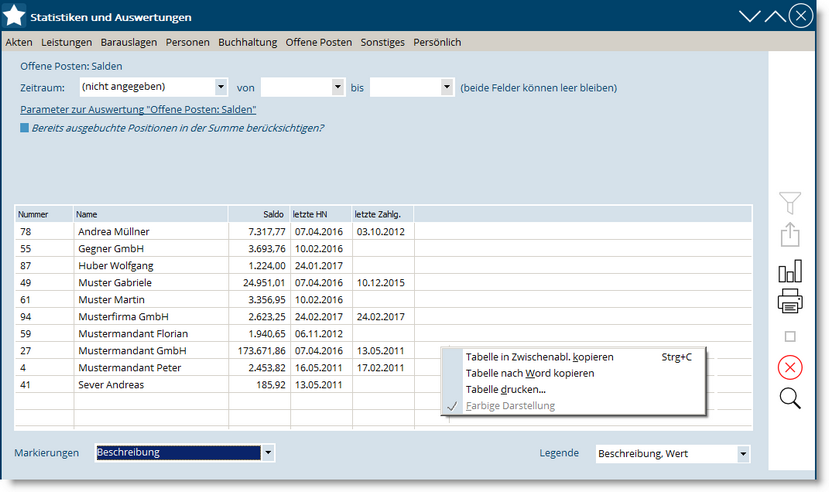Open the Sonstiges menu
This screenshot has width=829, height=492.
point(383,42)
